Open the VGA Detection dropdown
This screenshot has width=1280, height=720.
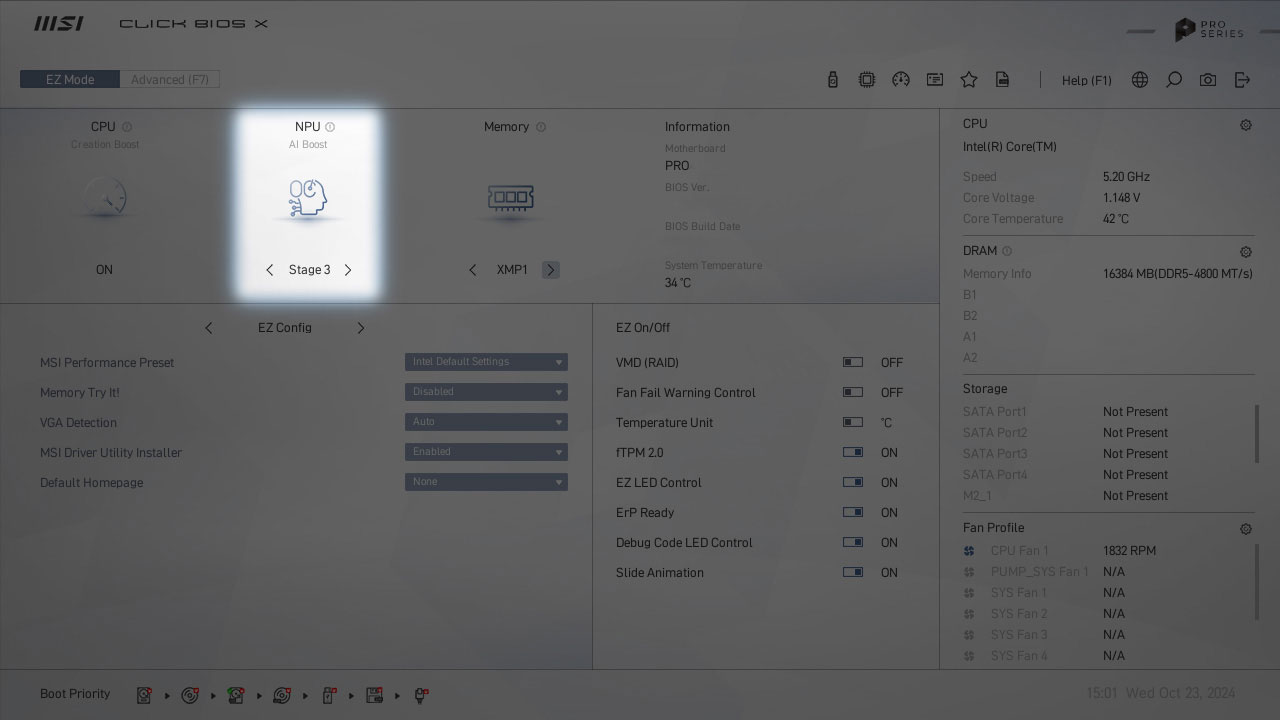tap(486, 422)
